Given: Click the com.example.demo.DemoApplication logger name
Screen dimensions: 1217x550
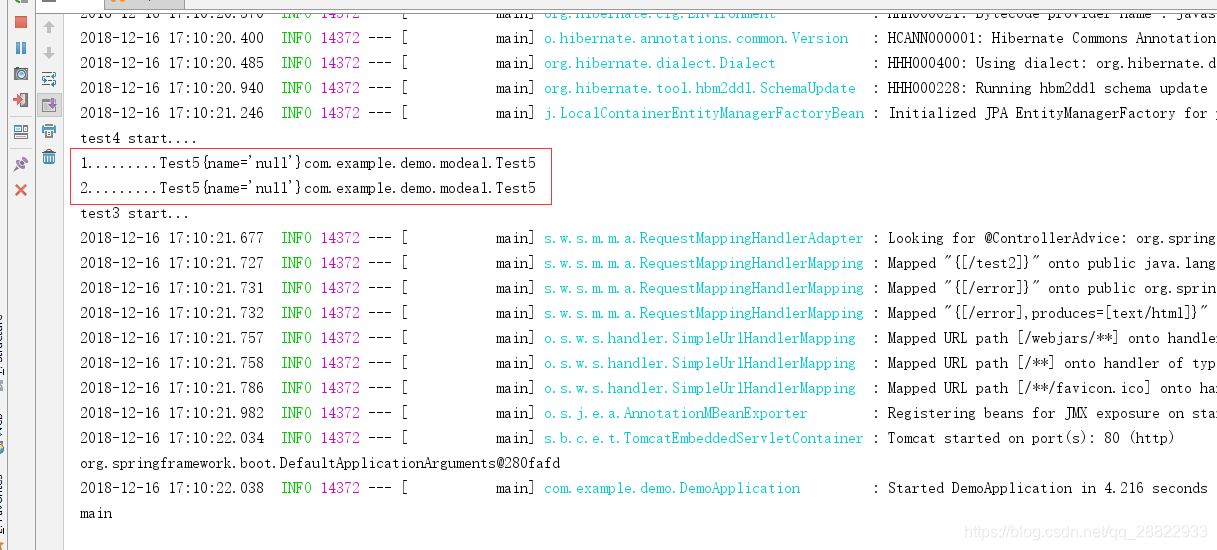Looking at the screenshot, I should tap(672, 488).
